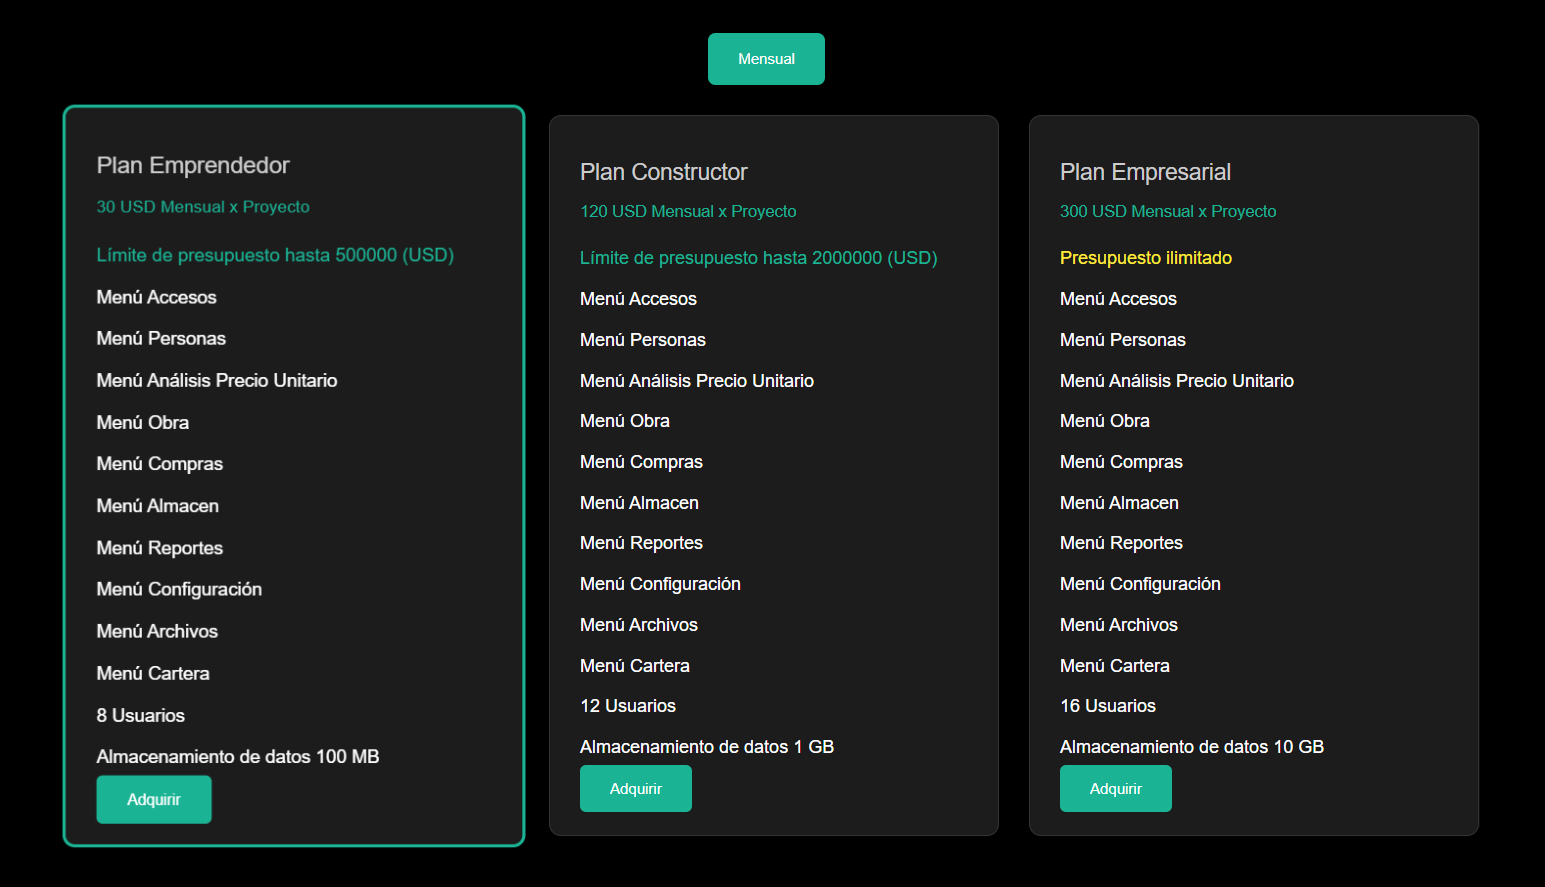
Task: Click Menú Obra in Plan Constructor
Action: pos(625,421)
